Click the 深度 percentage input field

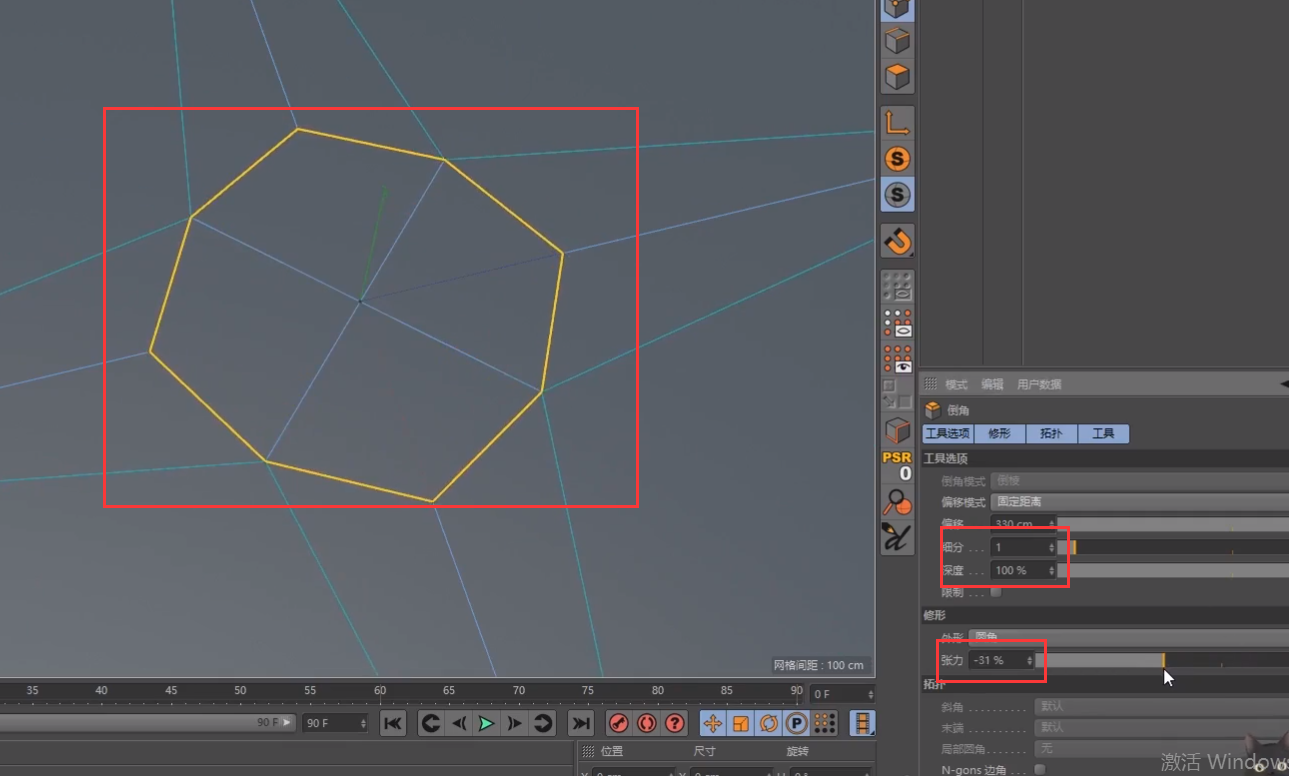[1017, 570]
